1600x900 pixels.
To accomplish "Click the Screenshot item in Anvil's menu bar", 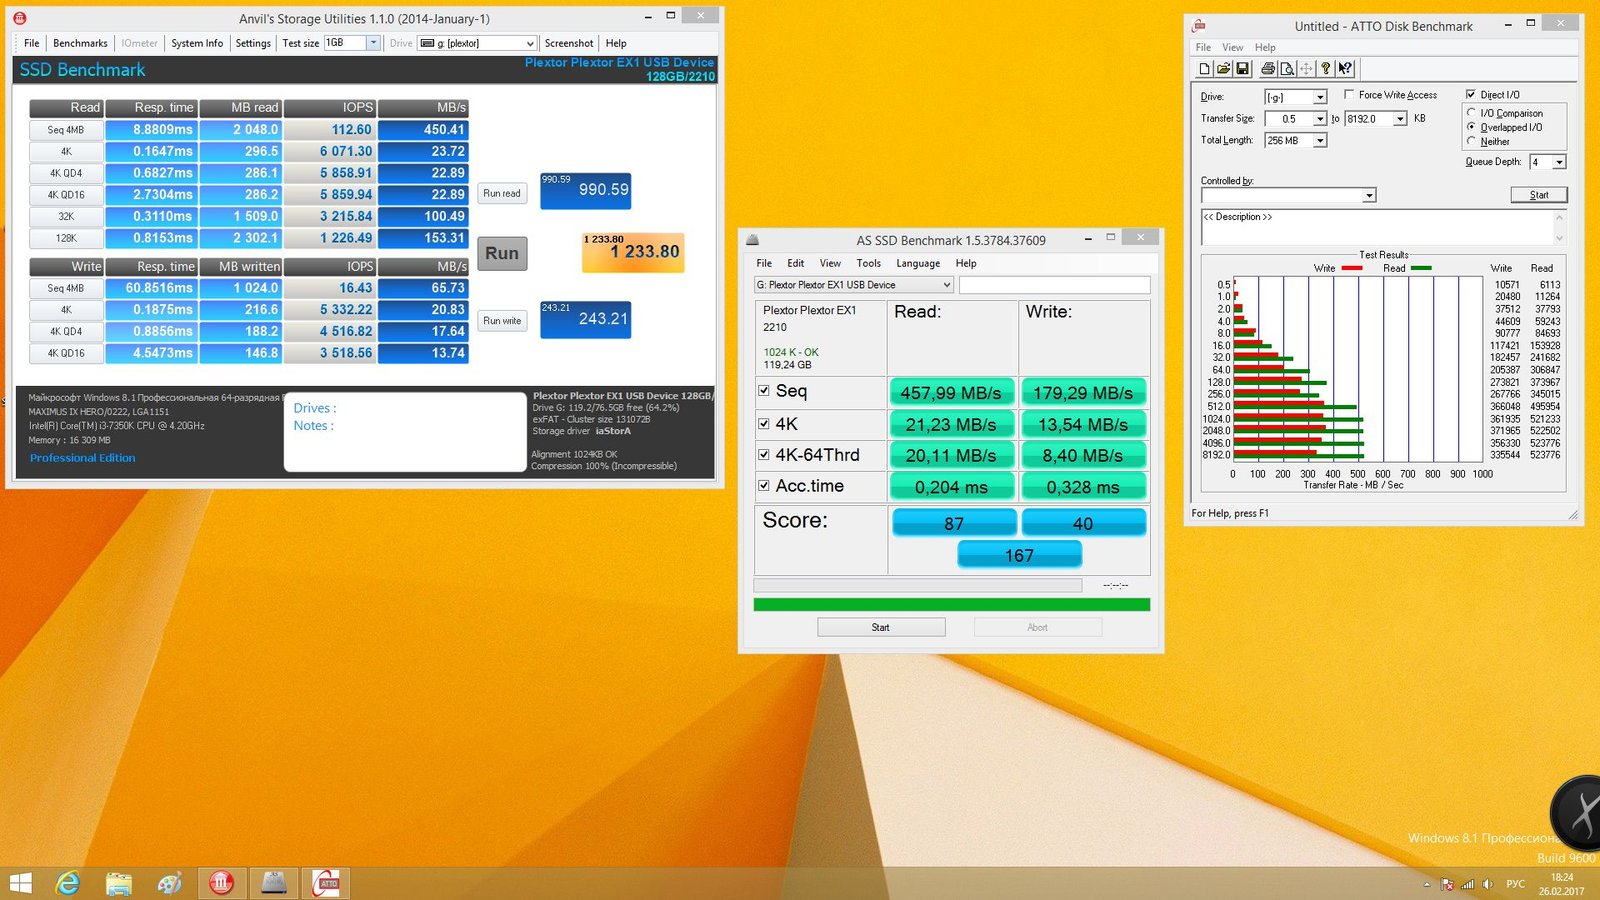I will [x=569, y=43].
